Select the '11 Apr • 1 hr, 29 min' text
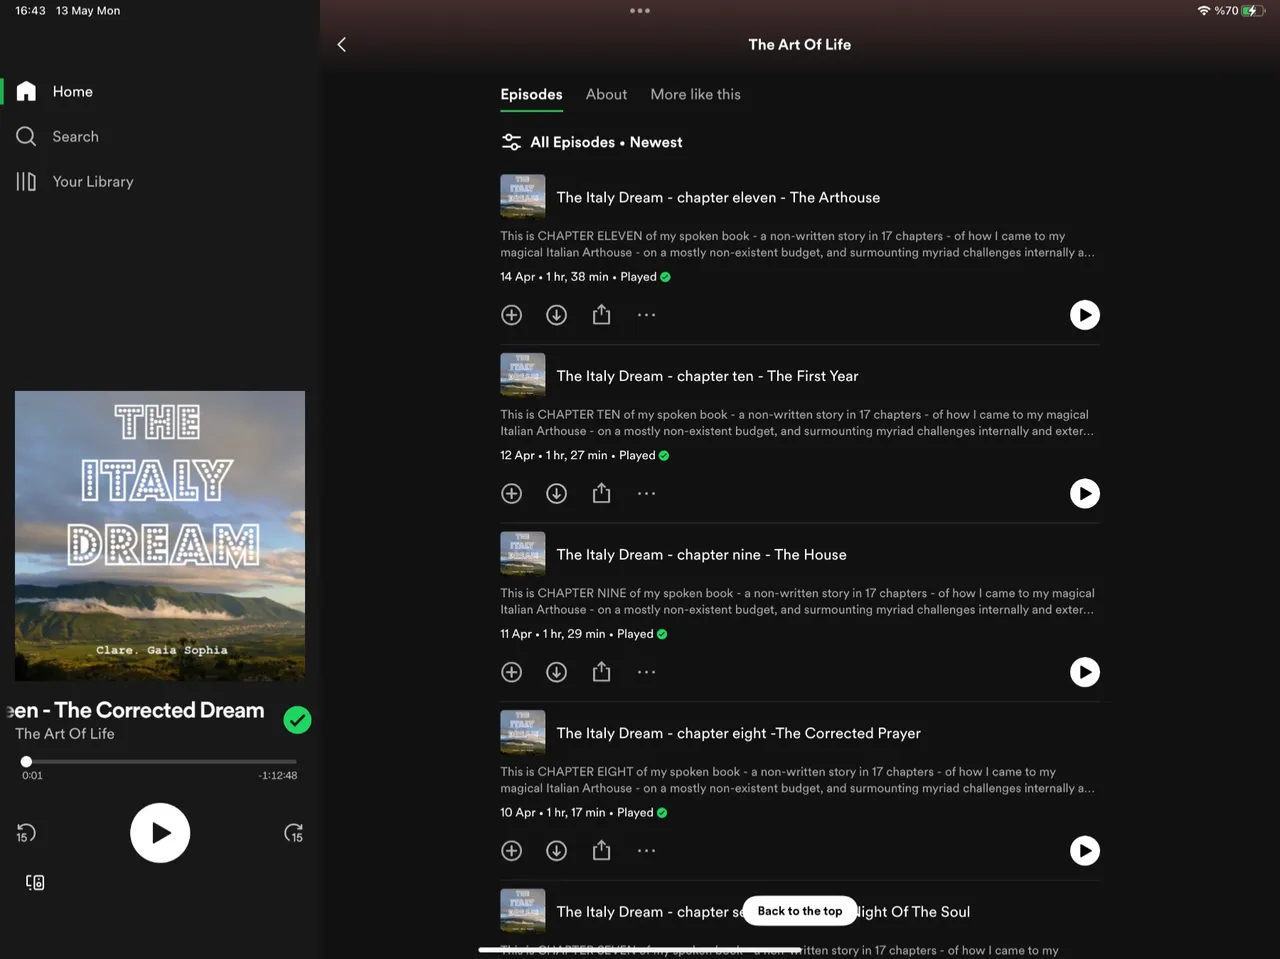Viewport: 1280px width, 959px height. (x=553, y=634)
